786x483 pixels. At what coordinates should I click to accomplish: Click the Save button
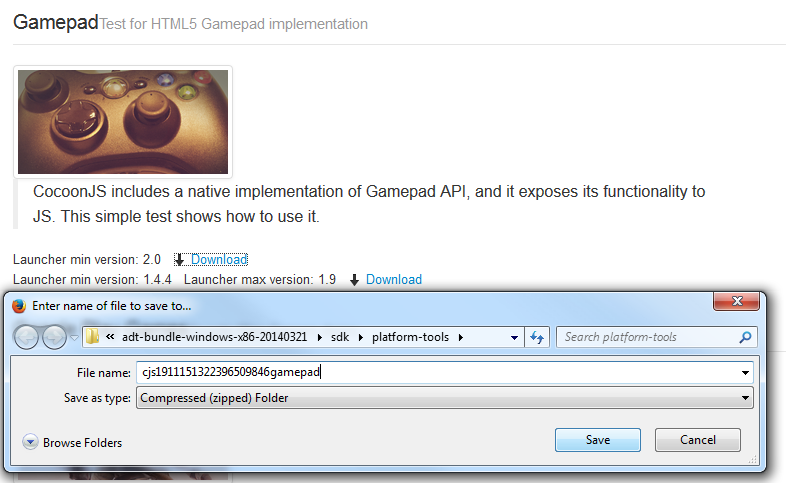[x=597, y=440]
